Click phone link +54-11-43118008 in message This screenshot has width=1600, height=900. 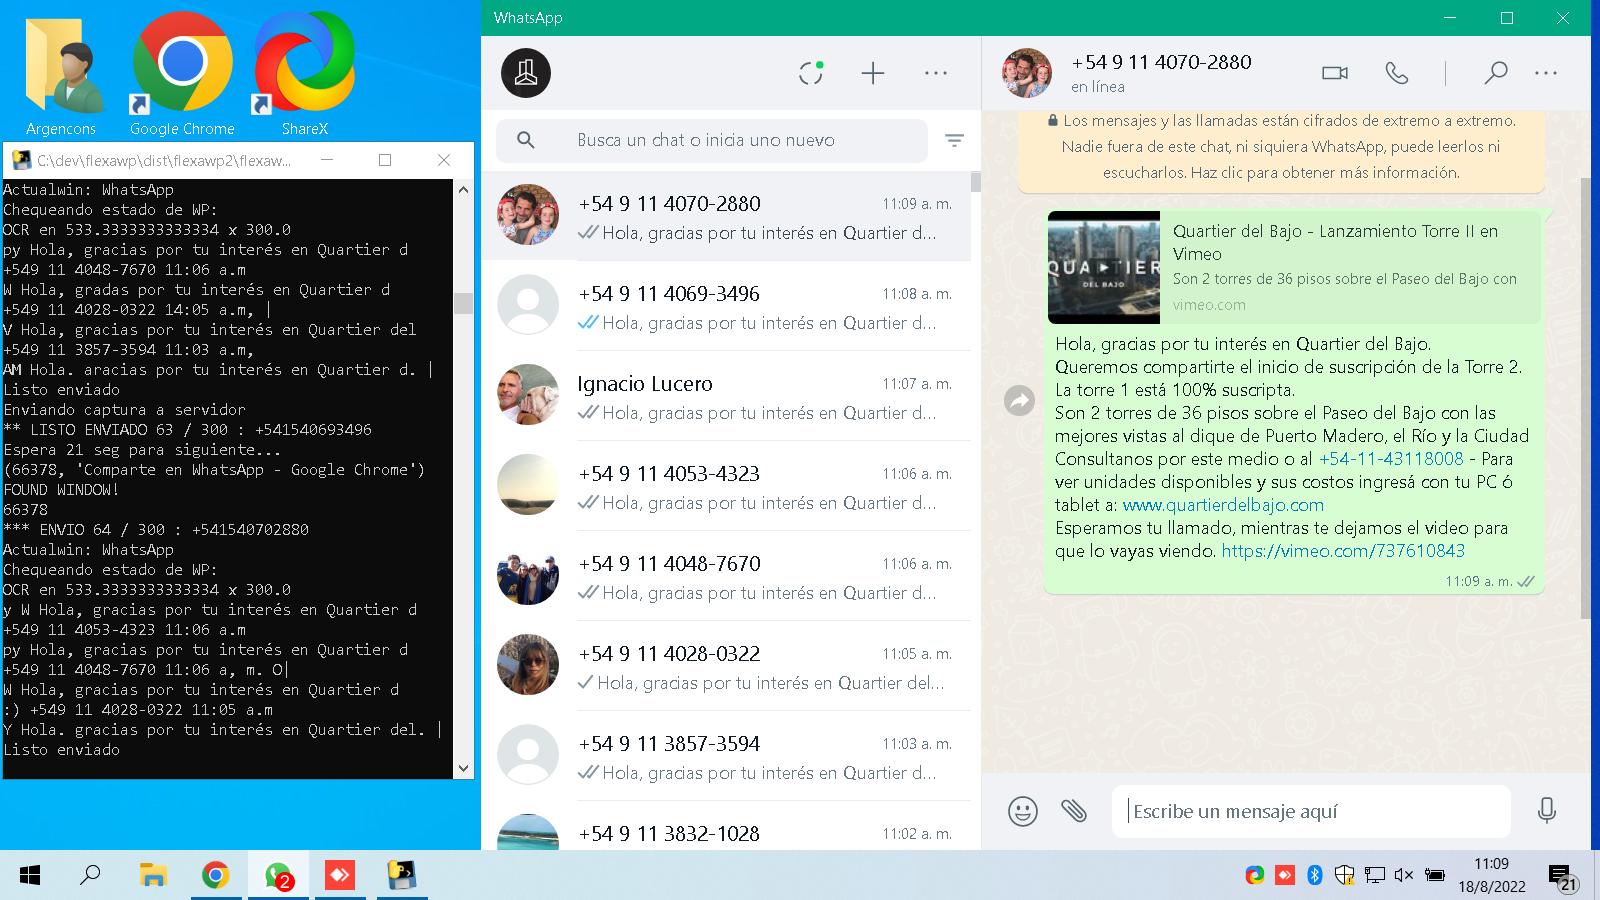[x=1391, y=459]
